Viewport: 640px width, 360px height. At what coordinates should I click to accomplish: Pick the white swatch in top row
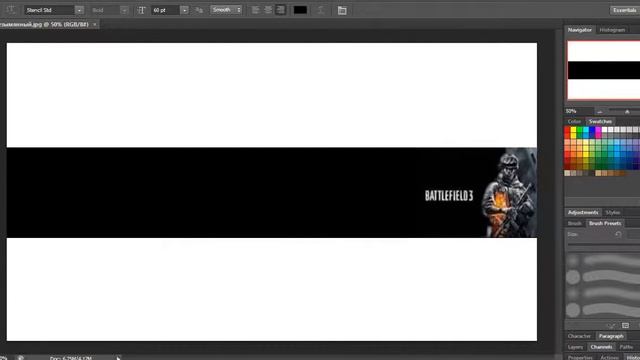click(604, 130)
